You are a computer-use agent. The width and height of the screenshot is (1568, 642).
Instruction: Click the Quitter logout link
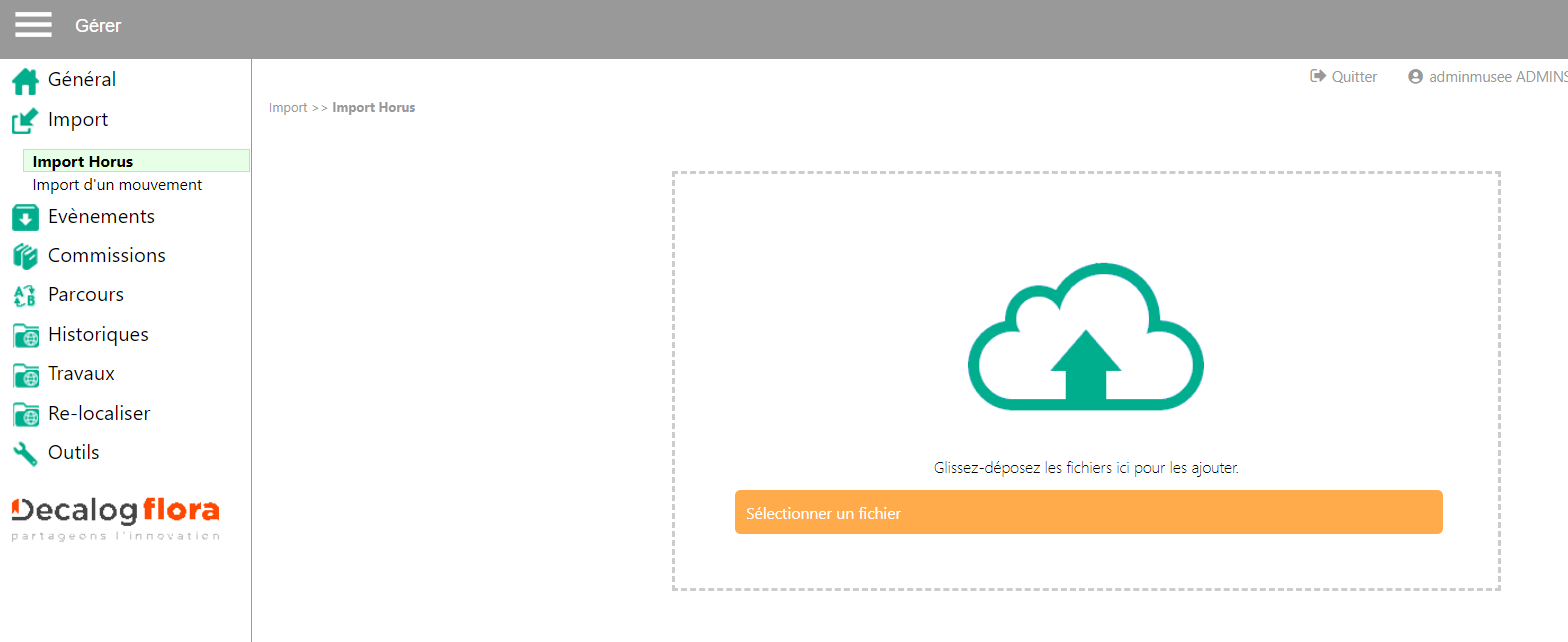coord(1344,77)
